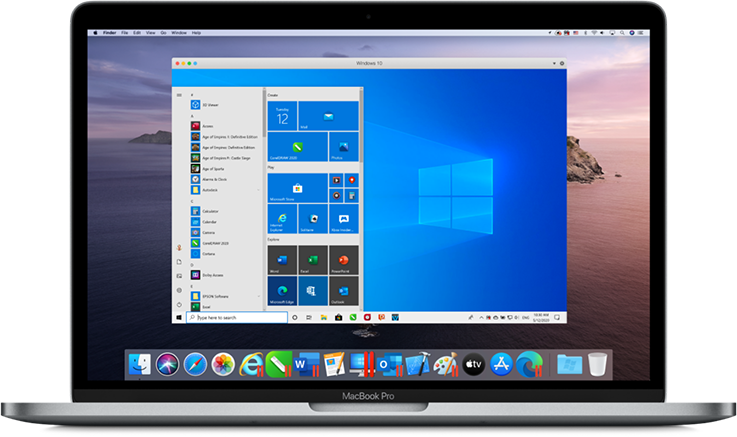Open the Finder menu

(110, 33)
